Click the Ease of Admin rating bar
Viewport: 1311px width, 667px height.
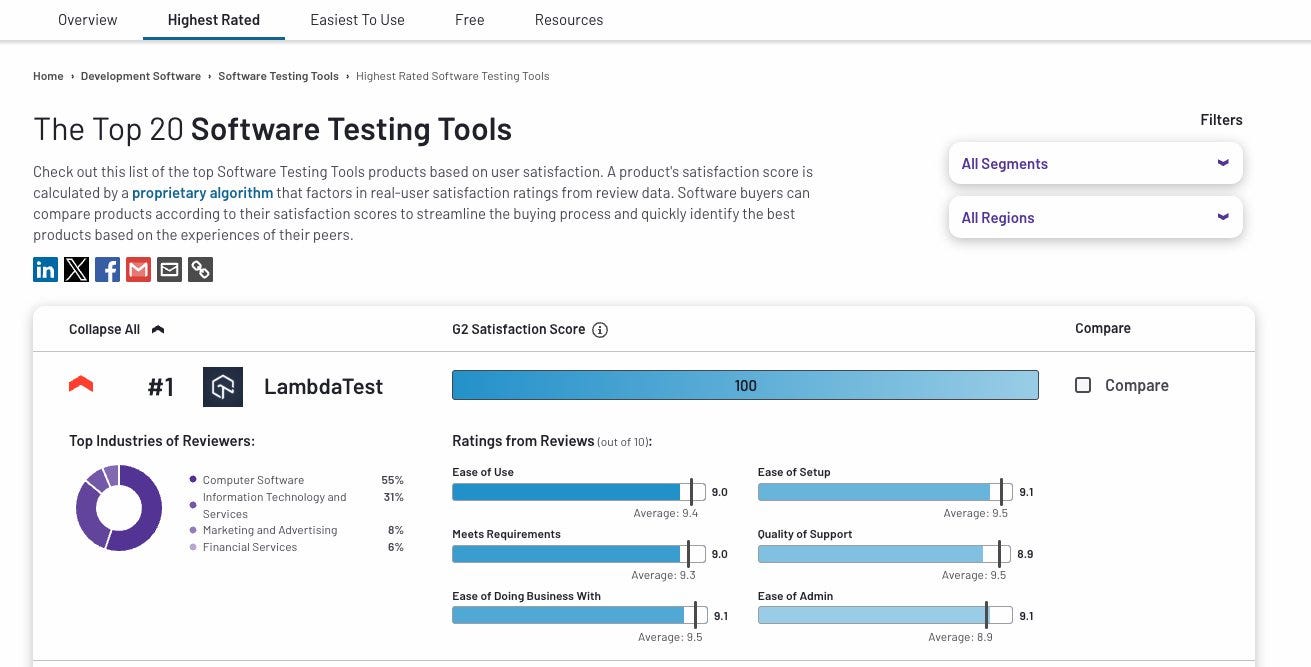pos(885,616)
